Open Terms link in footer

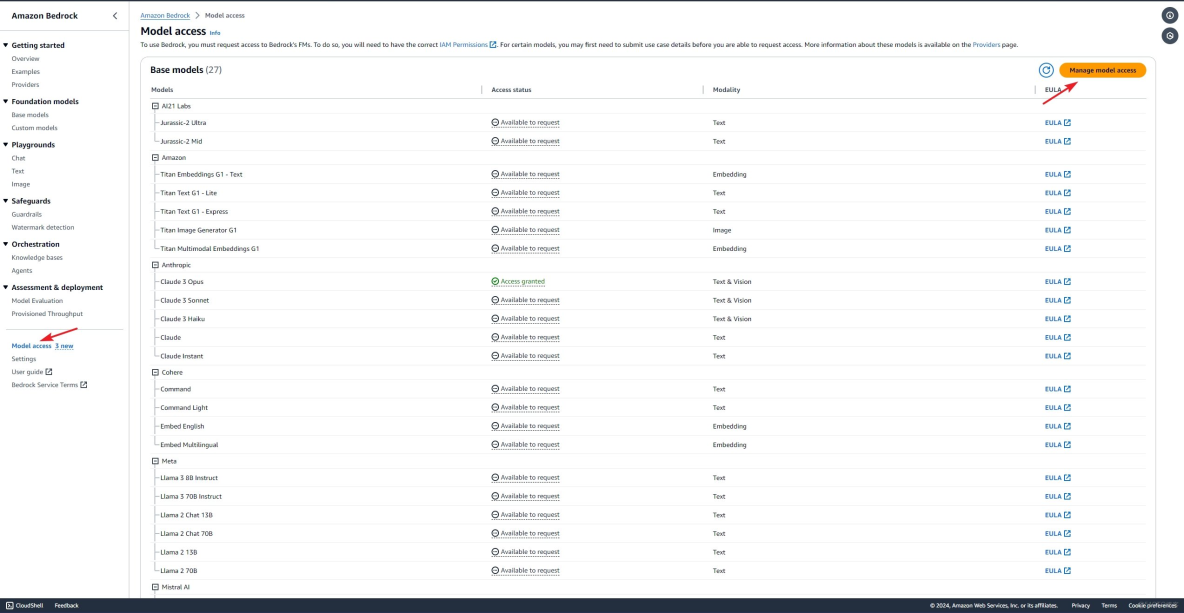(1109, 605)
